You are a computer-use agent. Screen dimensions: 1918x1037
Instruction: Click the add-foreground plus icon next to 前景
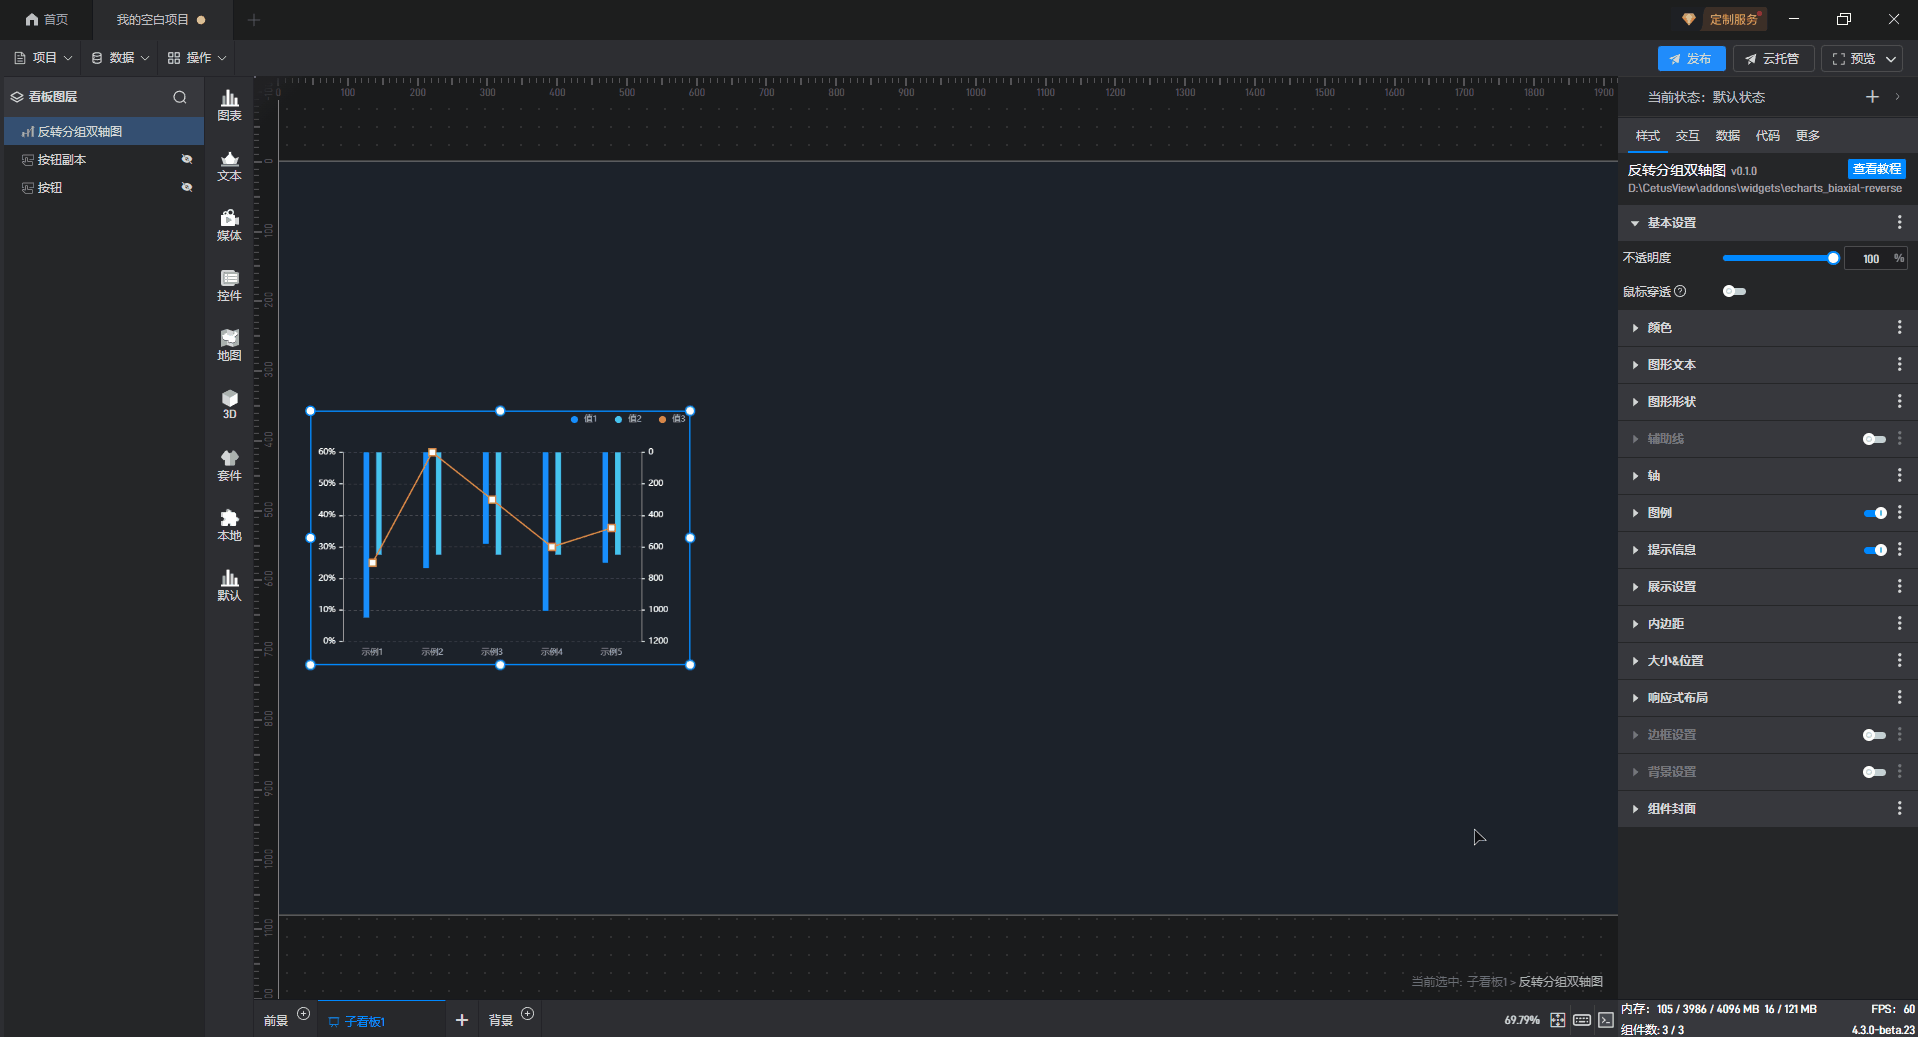click(304, 1014)
